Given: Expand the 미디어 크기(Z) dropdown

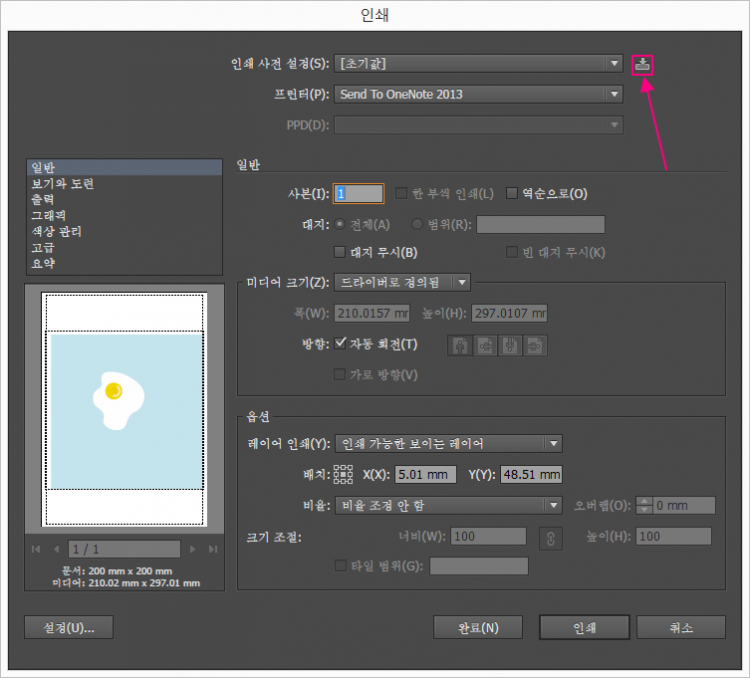Looking at the screenshot, I should point(402,283).
